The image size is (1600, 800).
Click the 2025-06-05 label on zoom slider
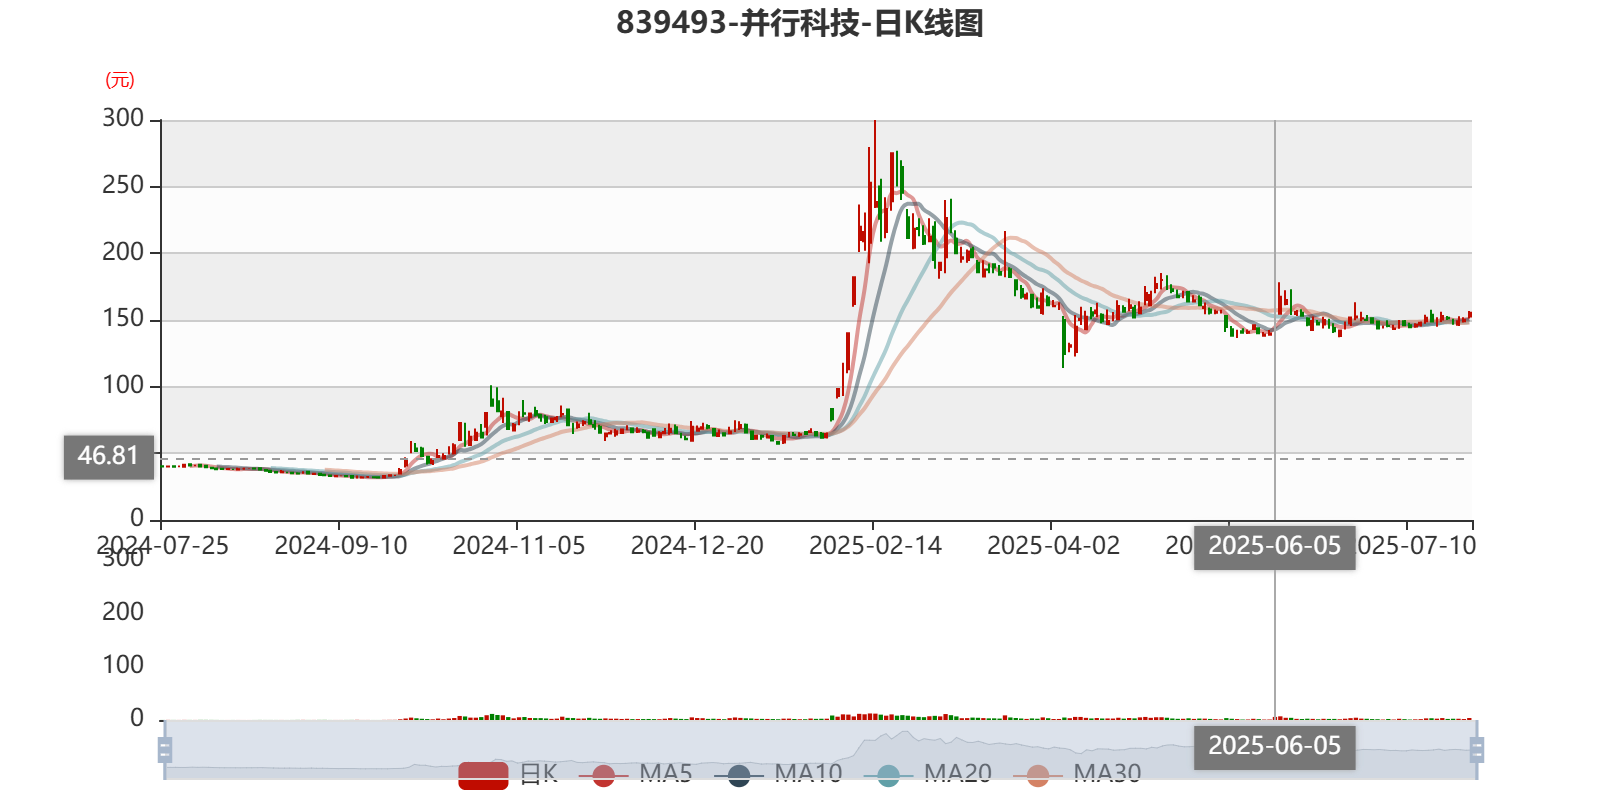tap(1274, 747)
